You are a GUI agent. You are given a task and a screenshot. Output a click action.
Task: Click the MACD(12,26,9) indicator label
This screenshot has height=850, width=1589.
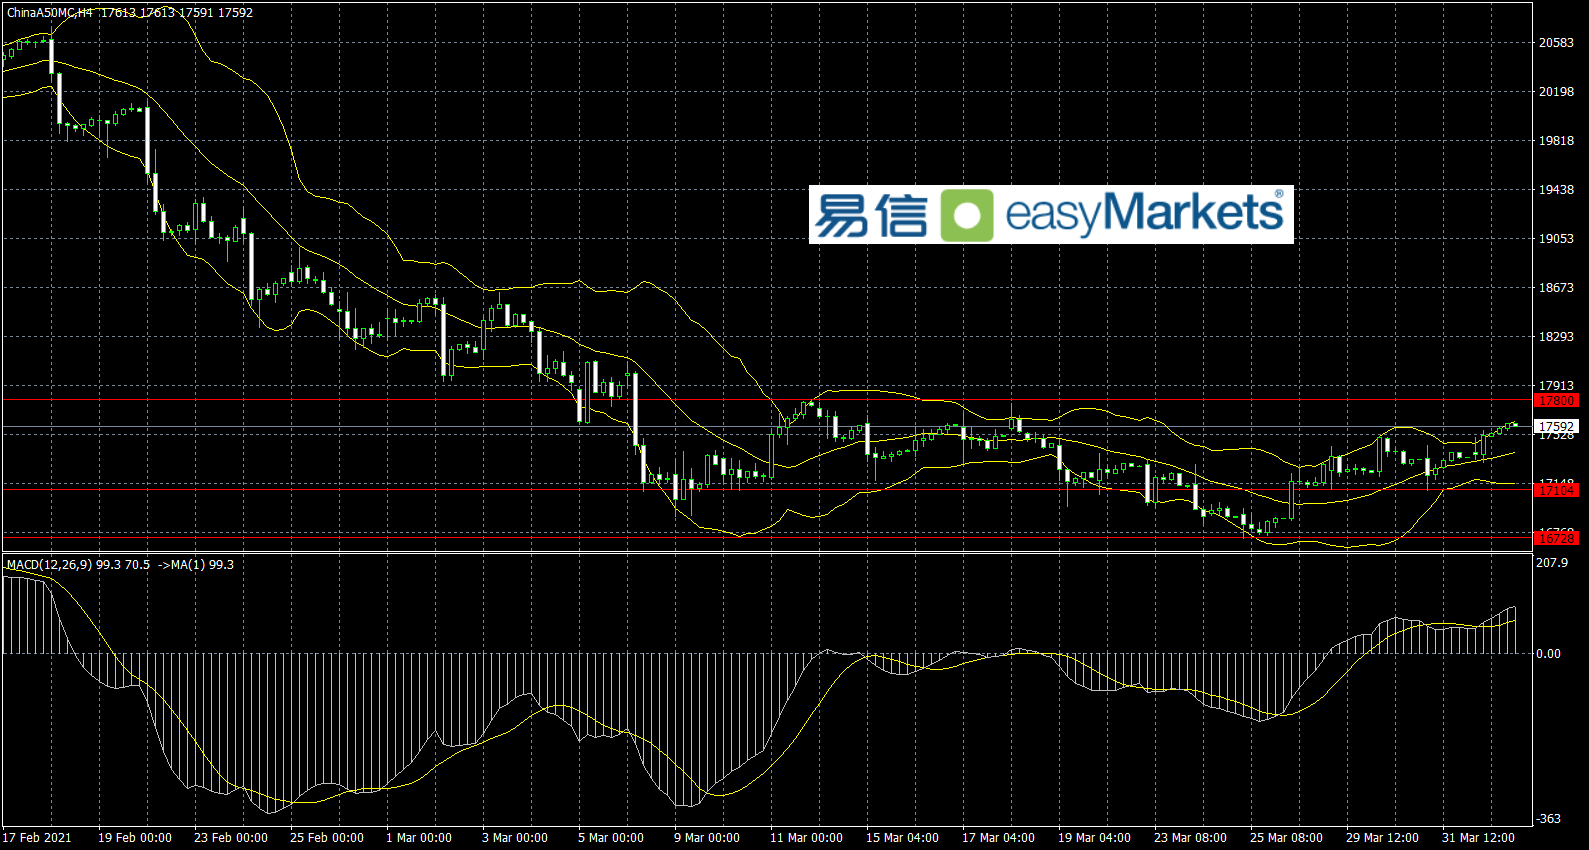click(x=49, y=565)
